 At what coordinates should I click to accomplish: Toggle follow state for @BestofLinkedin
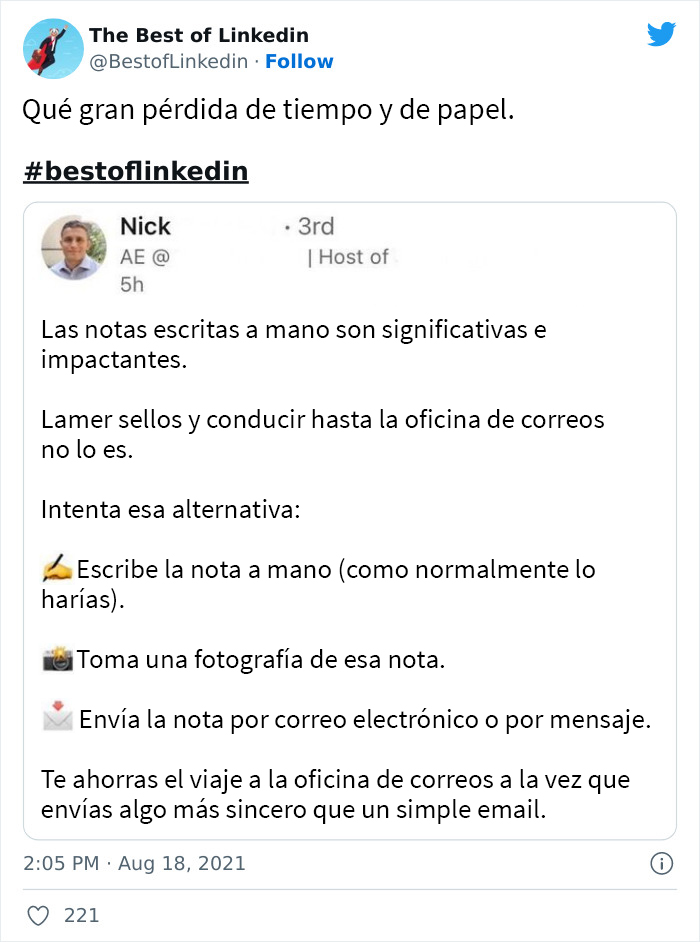click(298, 62)
